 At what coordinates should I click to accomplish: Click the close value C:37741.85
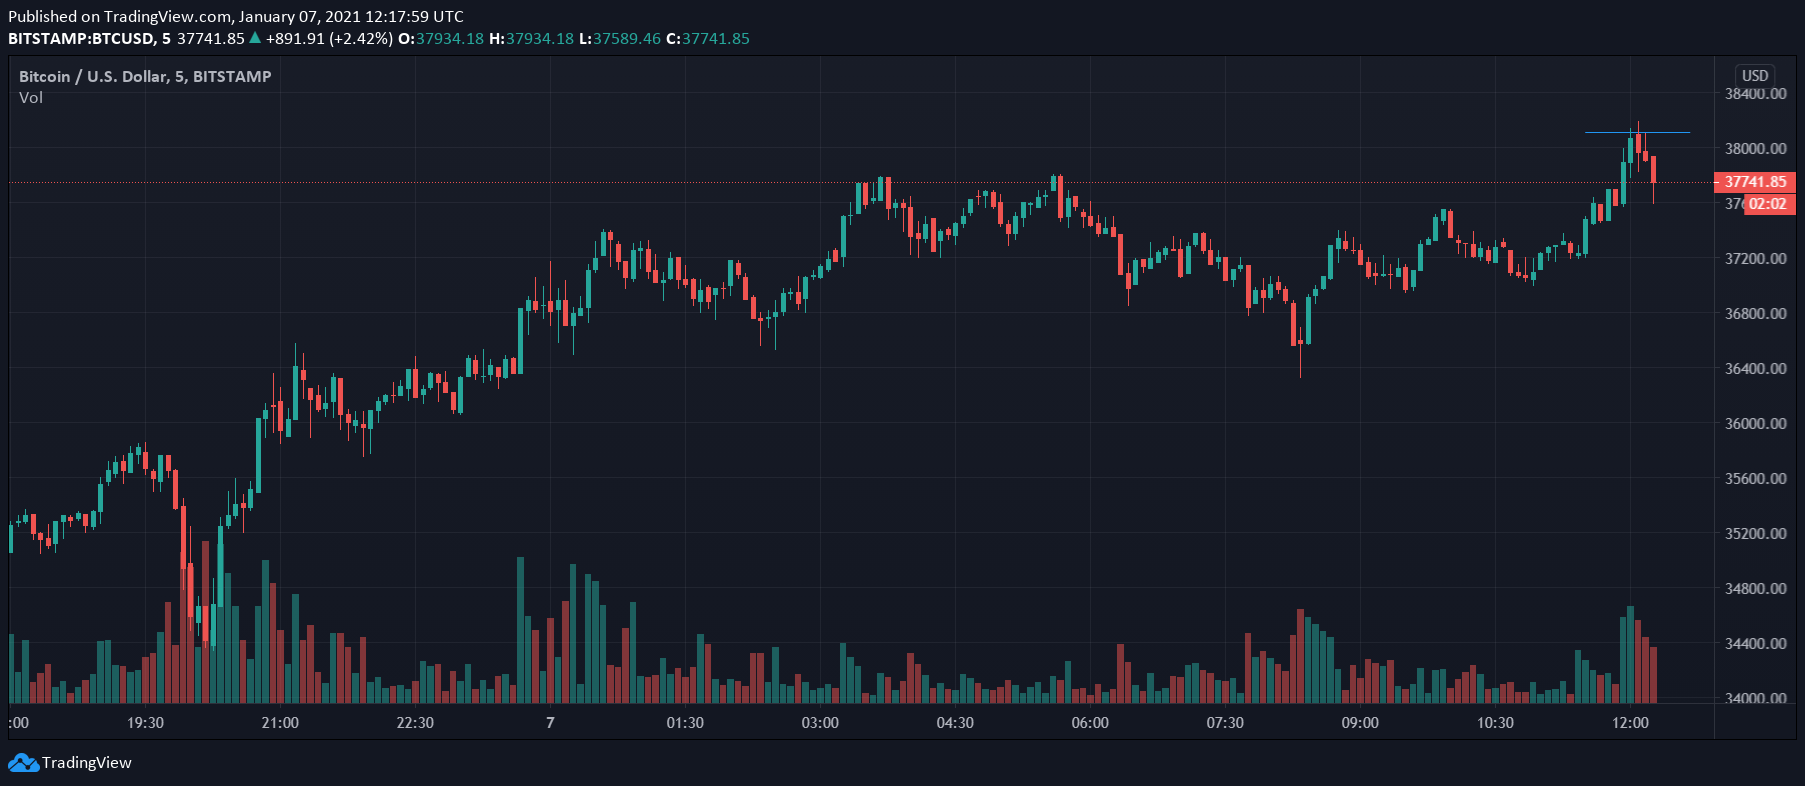pyautogui.click(x=708, y=39)
